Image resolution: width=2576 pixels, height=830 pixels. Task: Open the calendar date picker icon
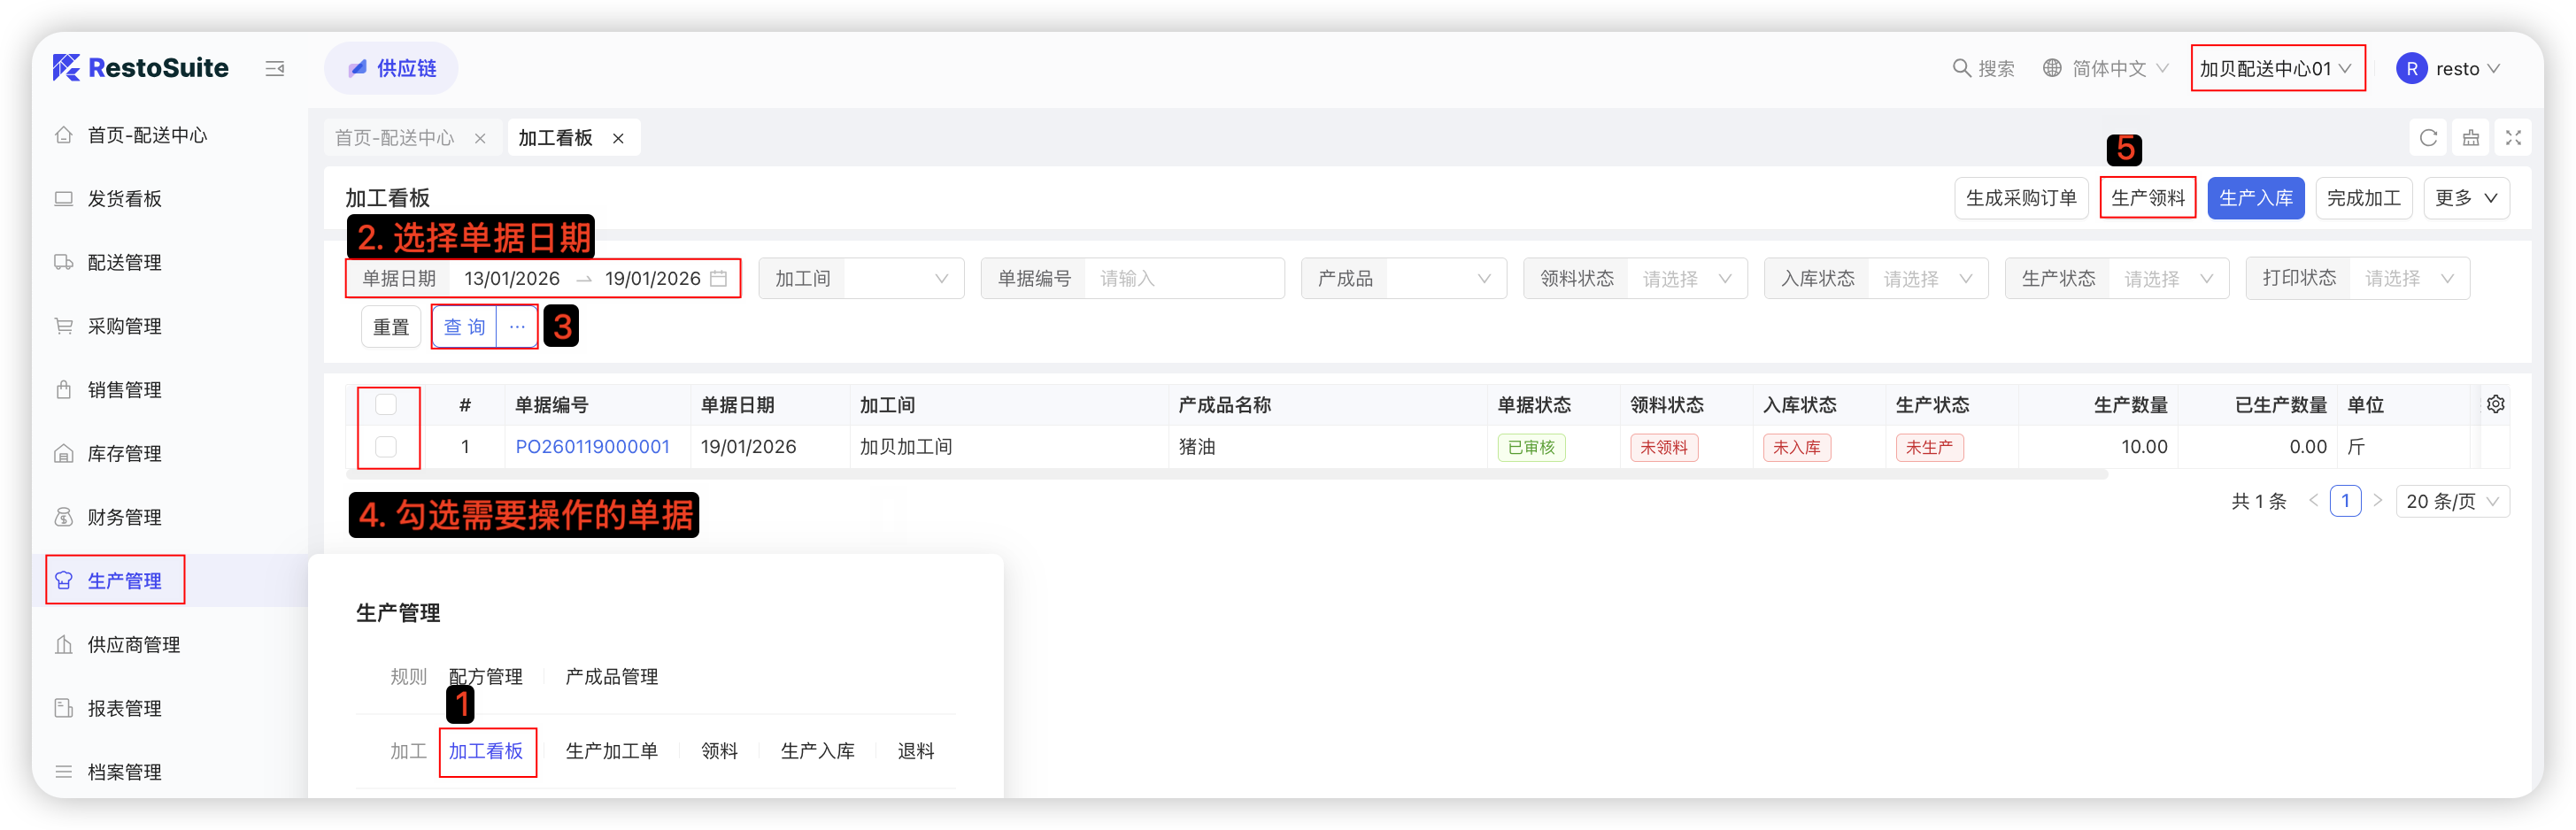pos(718,279)
